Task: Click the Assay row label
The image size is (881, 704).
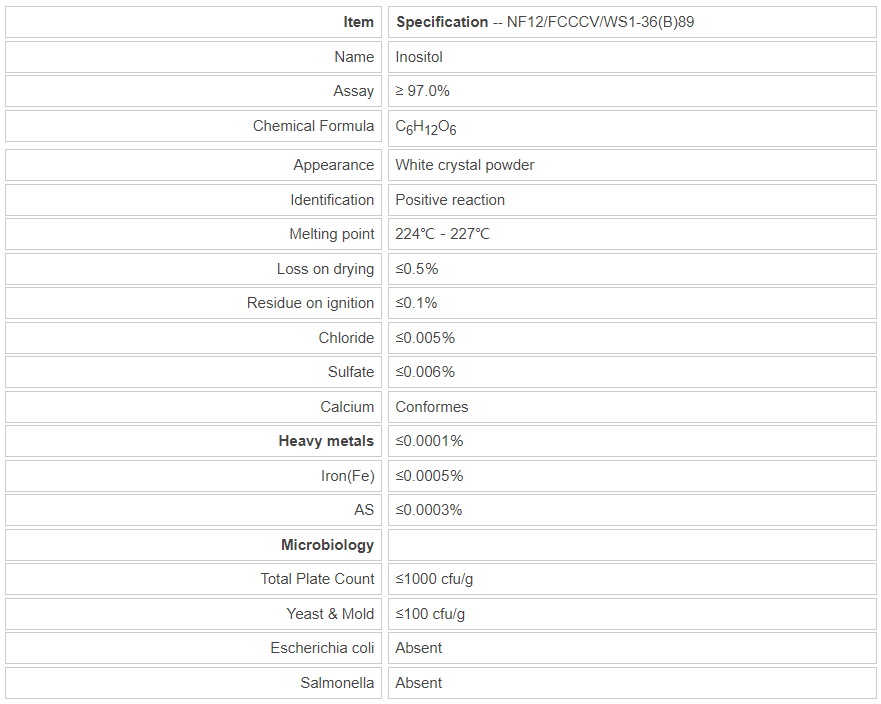Action: (x=353, y=91)
